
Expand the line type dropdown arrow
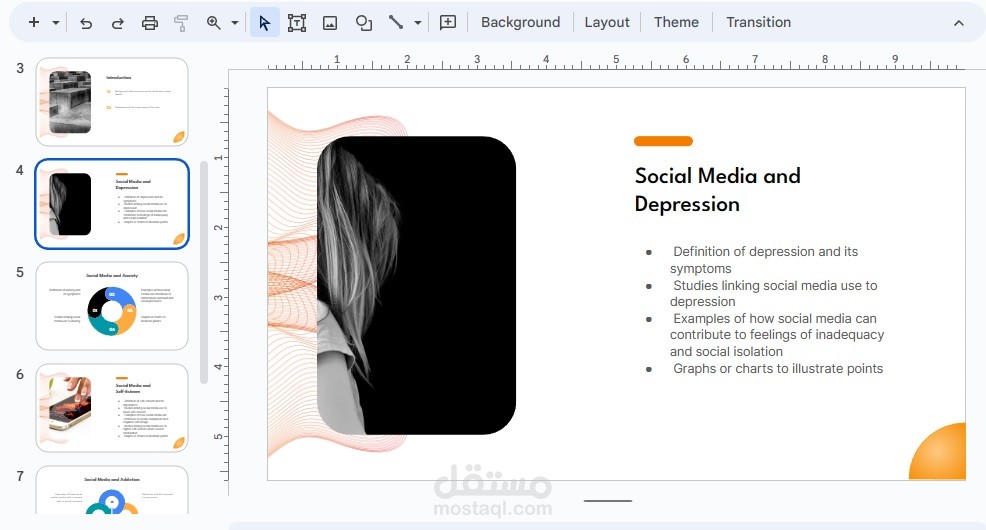tap(418, 23)
